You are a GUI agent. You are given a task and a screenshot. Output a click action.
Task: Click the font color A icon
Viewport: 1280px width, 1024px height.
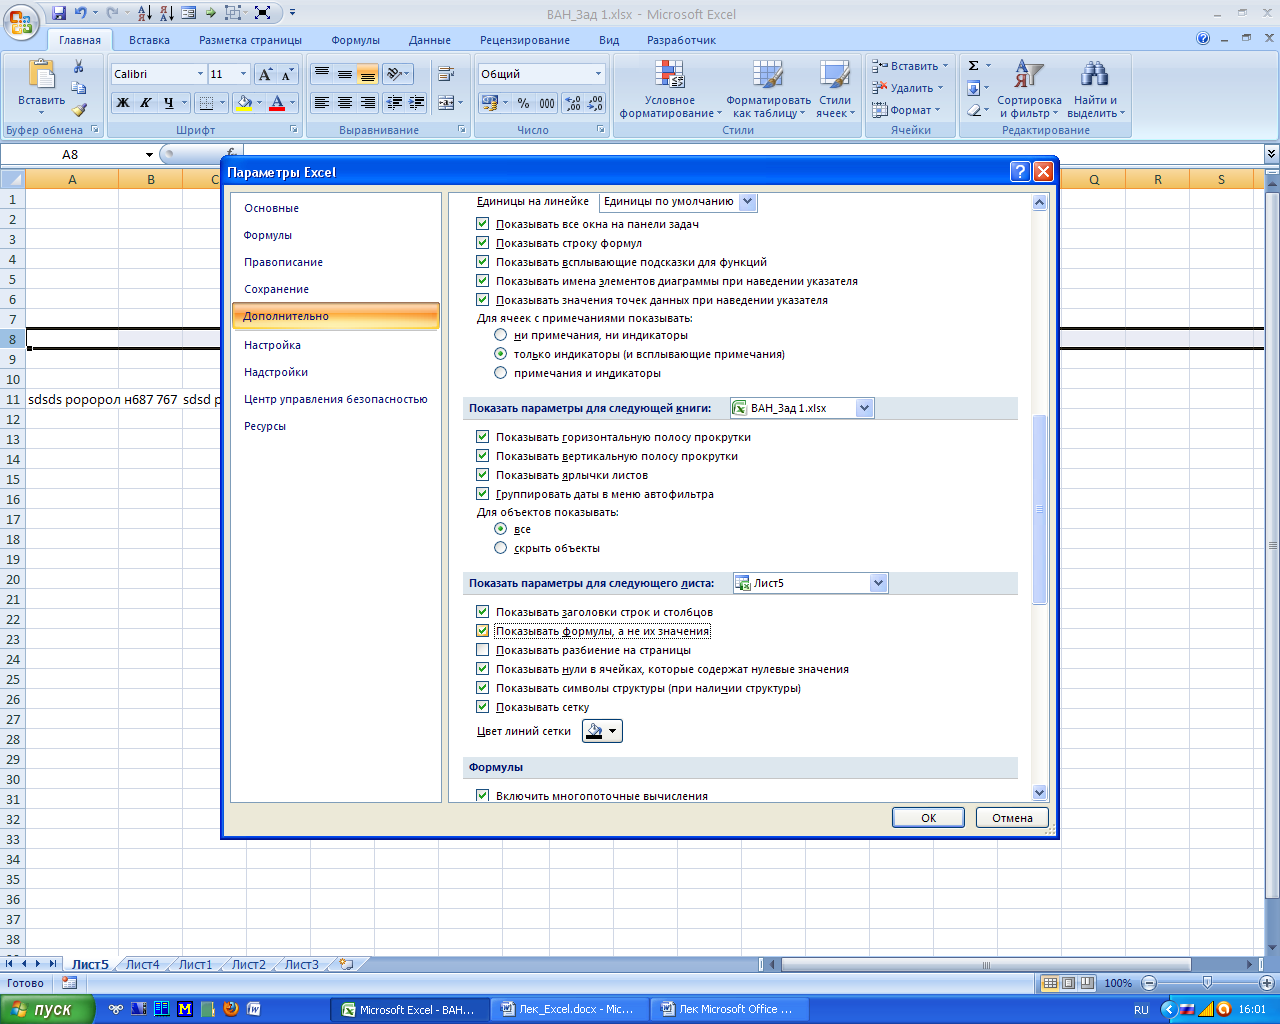(x=278, y=102)
